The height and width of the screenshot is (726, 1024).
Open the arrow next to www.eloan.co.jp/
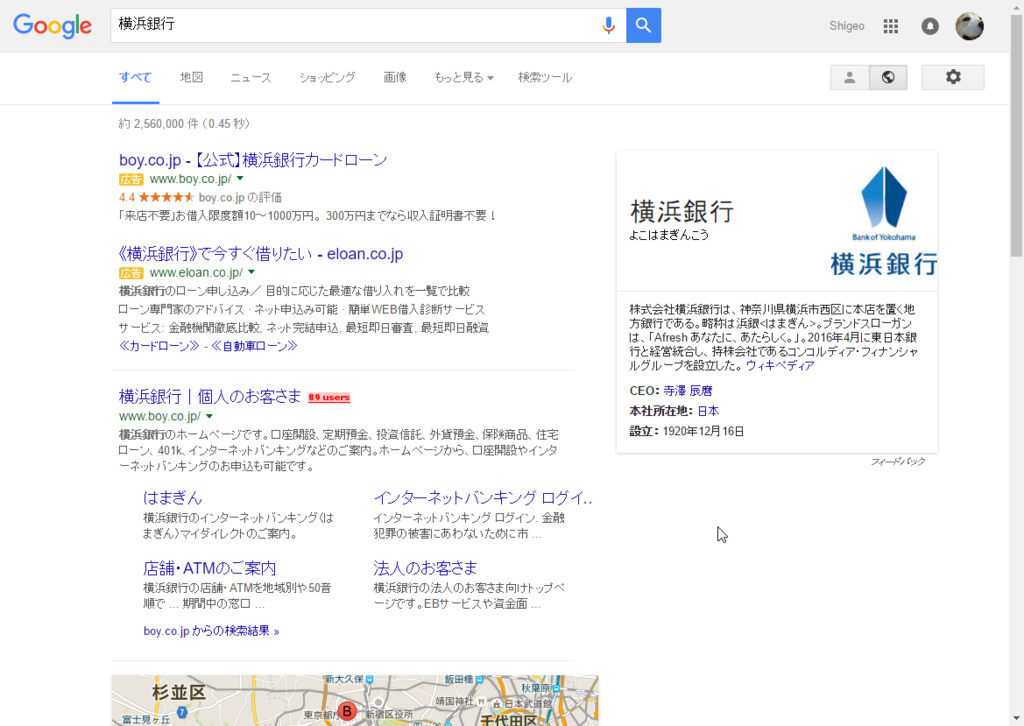[x=251, y=272]
